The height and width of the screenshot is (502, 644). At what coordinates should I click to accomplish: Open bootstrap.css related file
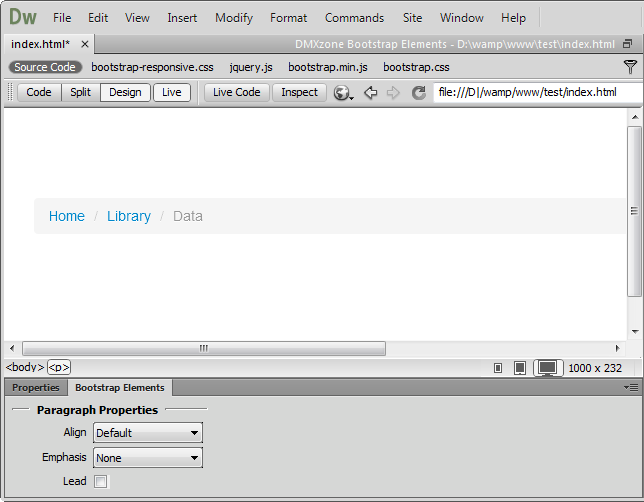[416, 67]
